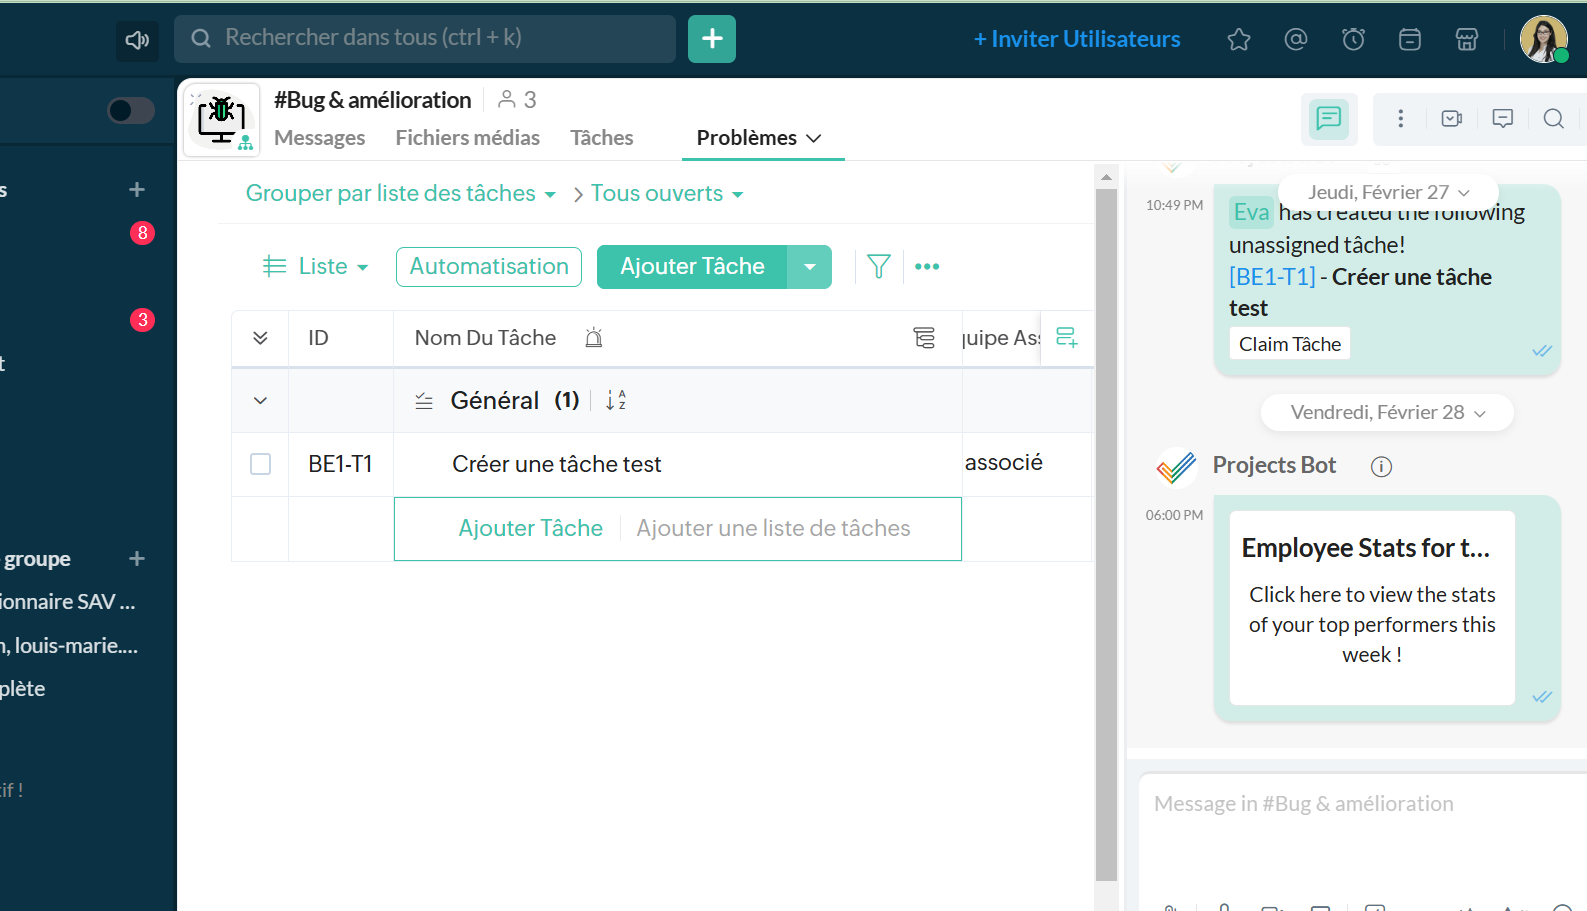Click the Automatisation button
Image resolution: width=1587 pixels, height=911 pixels.
coord(489,267)
